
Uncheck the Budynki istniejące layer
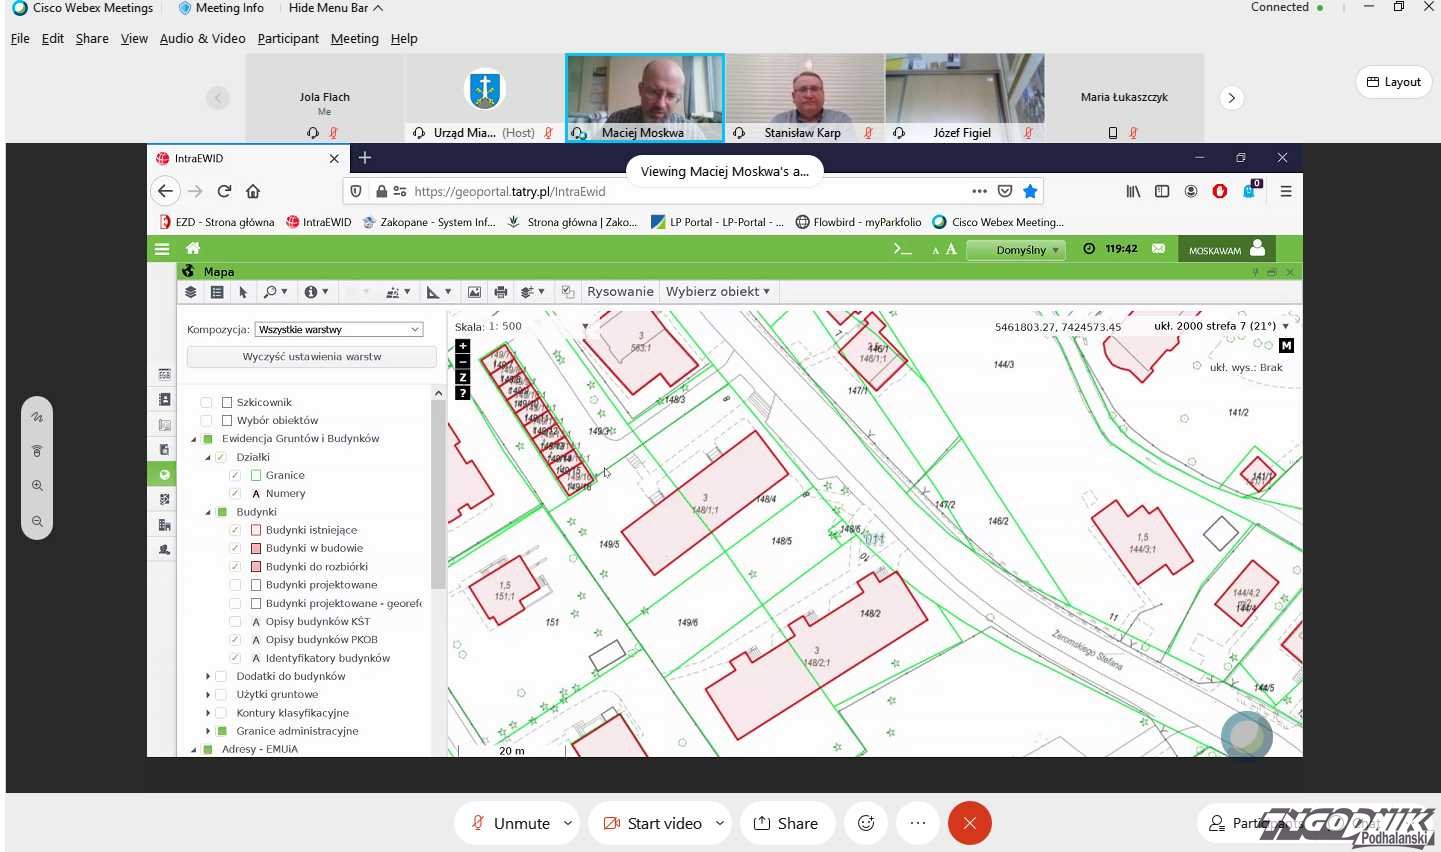[235, 530]
